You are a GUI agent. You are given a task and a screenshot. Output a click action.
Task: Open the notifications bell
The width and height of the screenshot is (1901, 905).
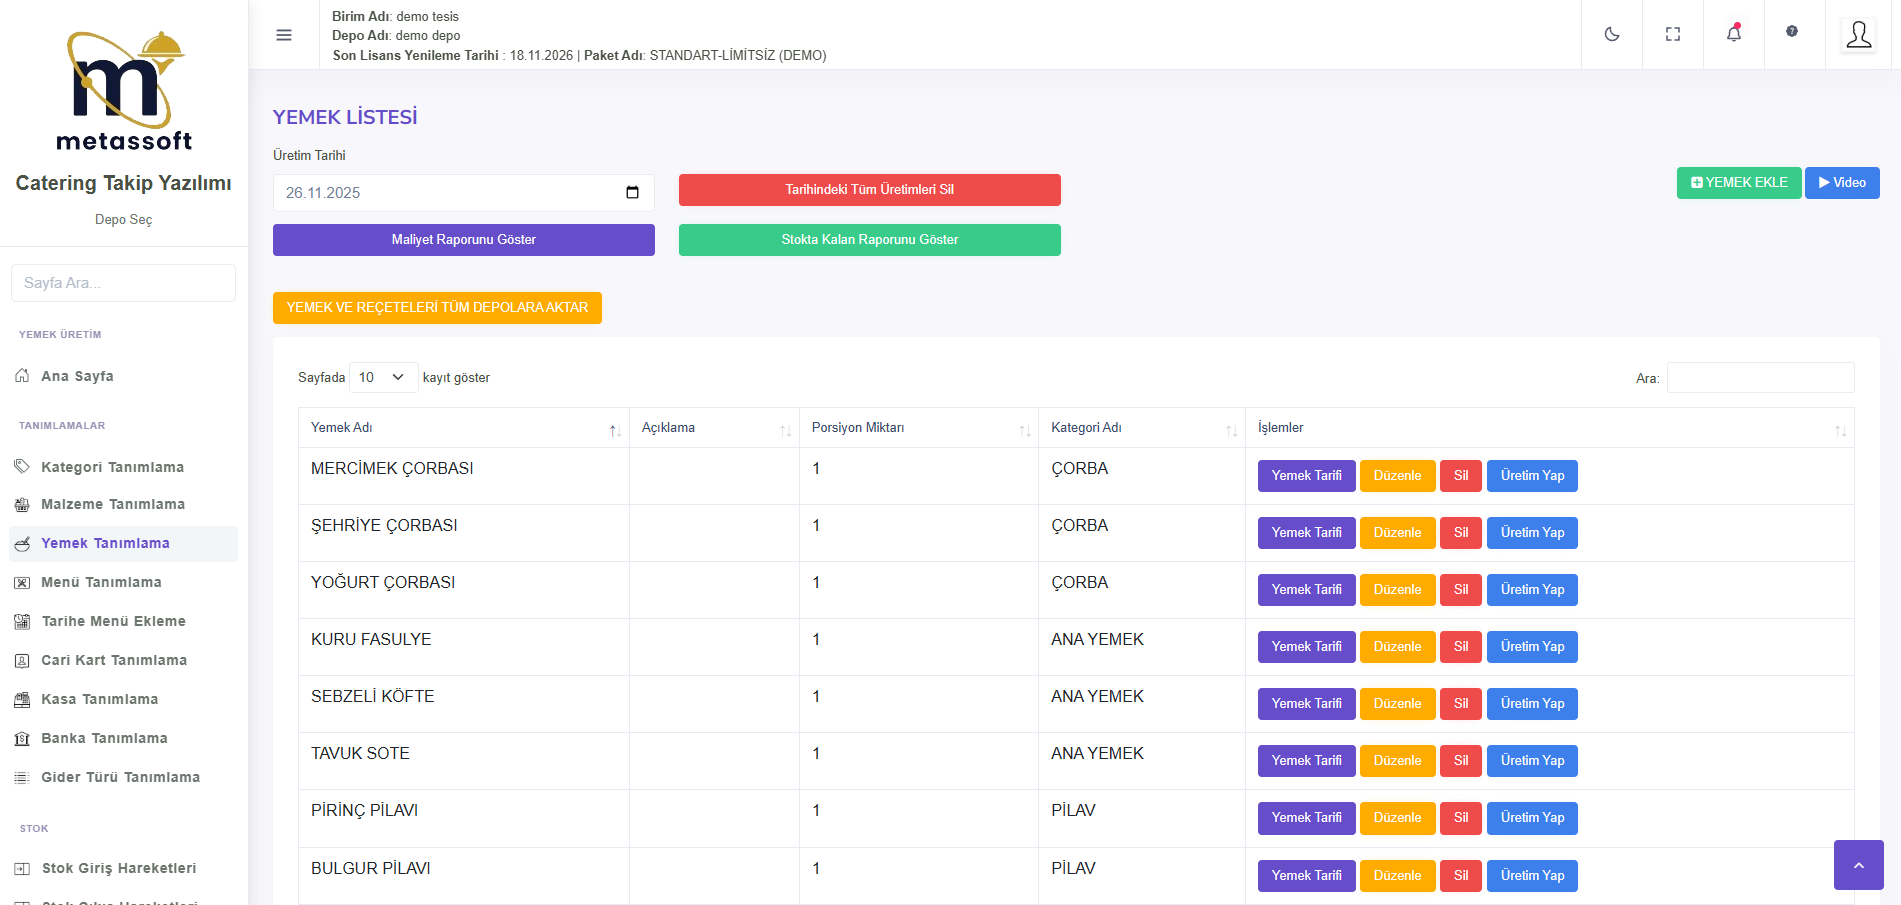coord(1734,34)
